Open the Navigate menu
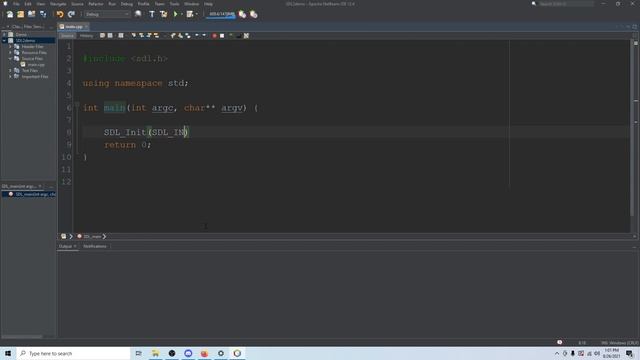This screenshot has width=640, height=360. coord(58,4)
